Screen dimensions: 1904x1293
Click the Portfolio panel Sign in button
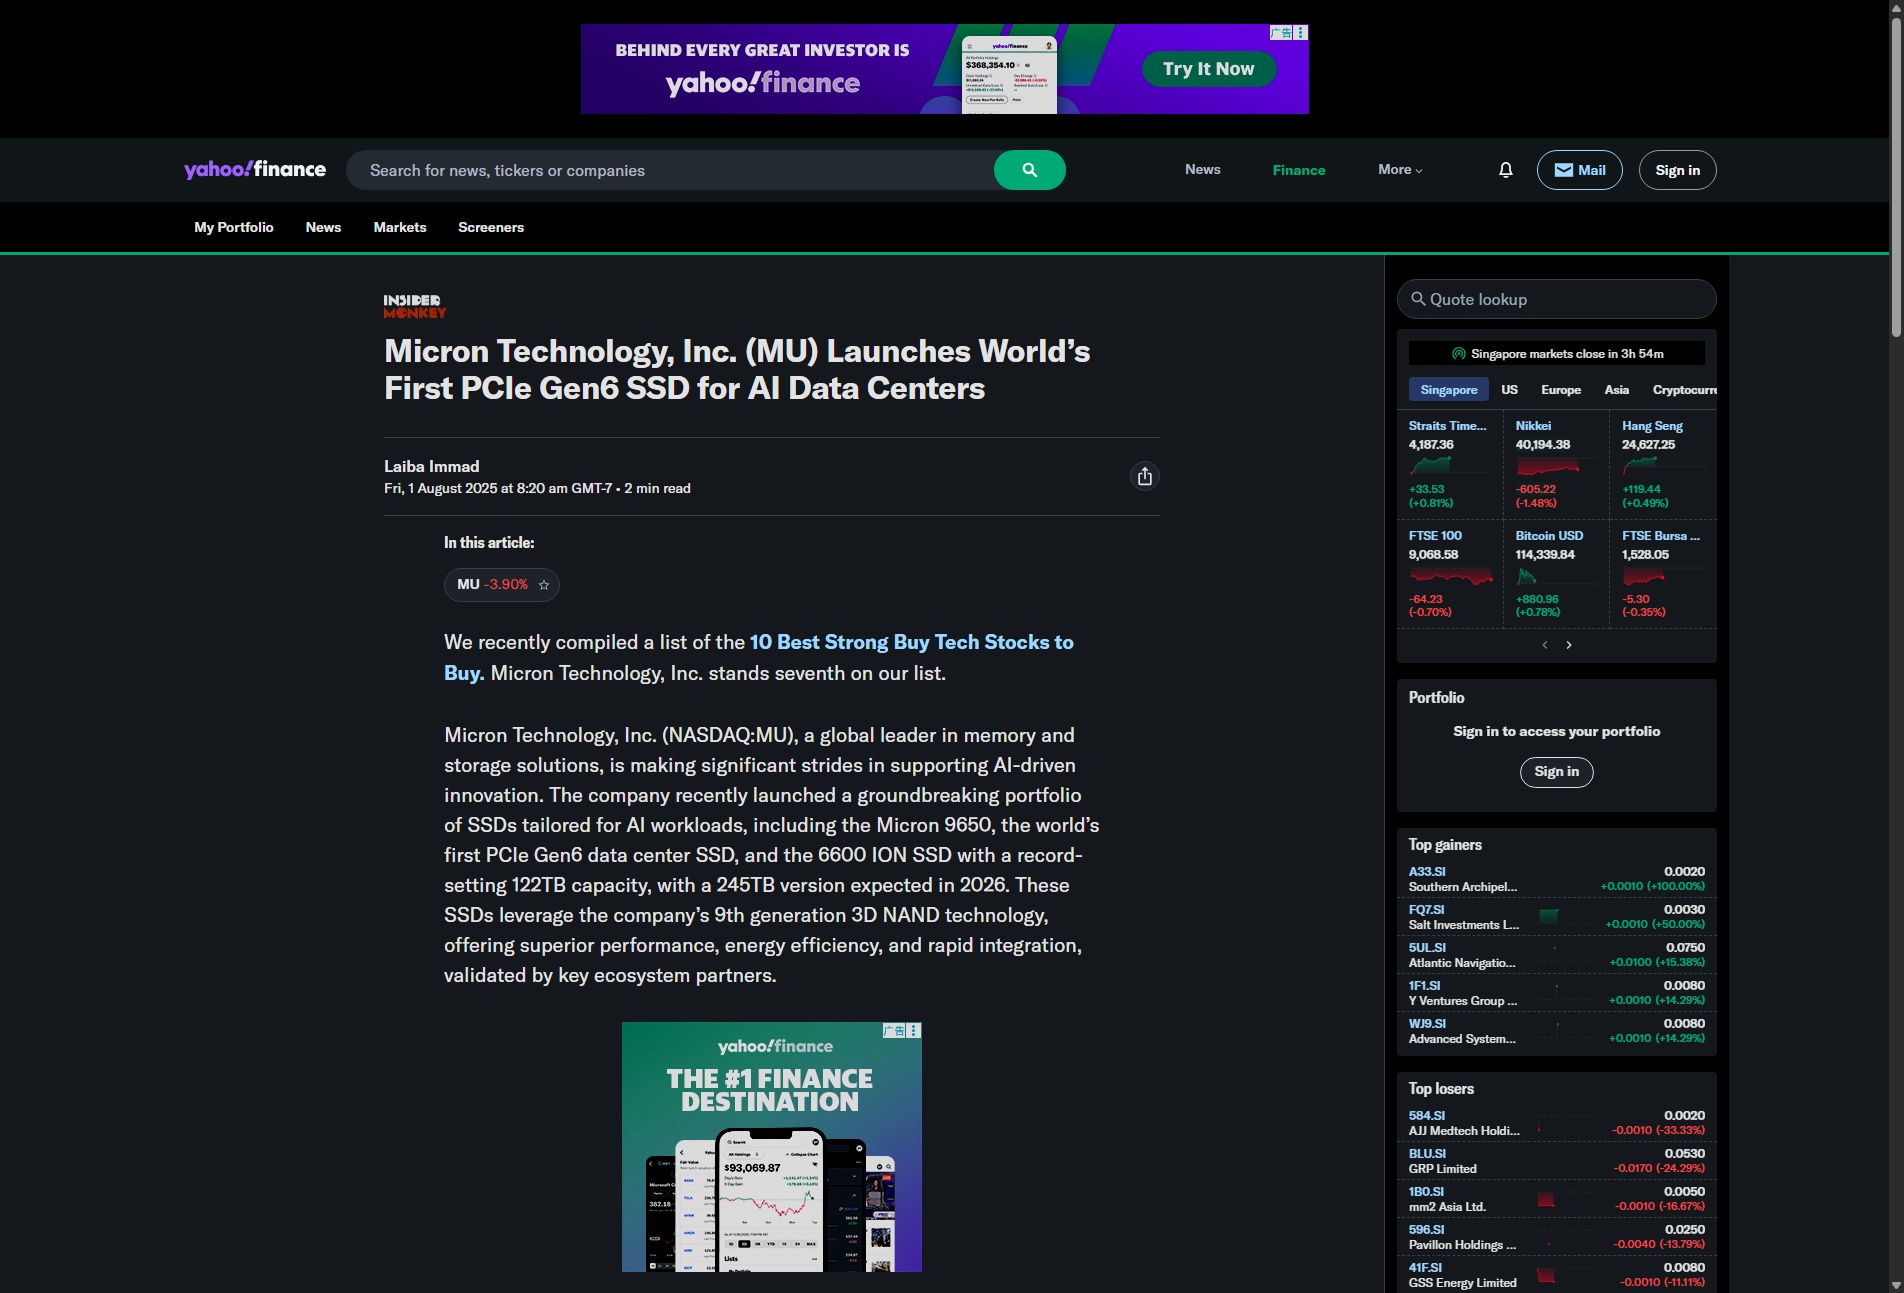(1556, 772)
